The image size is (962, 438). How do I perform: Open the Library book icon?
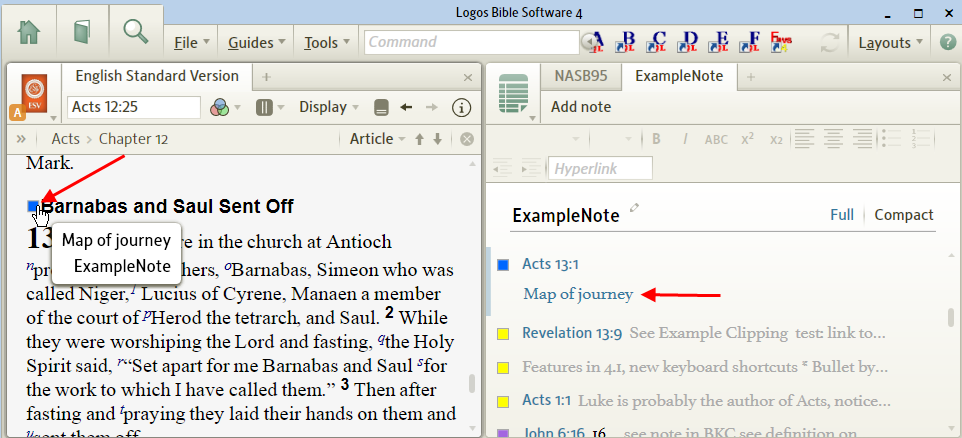82,31
